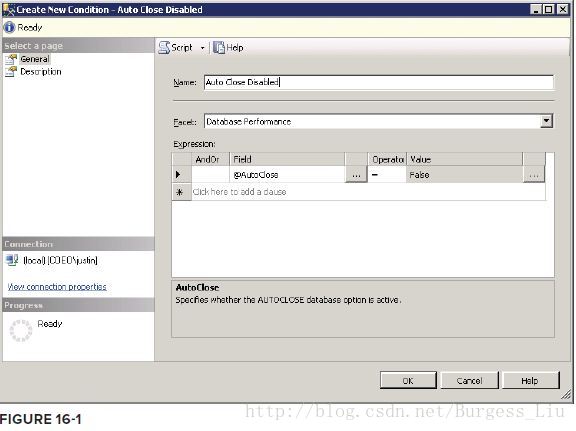Click the AndOr cell of the first clause
The width and height of the screenshot is (576, 431).
click(x=210, y=175)
